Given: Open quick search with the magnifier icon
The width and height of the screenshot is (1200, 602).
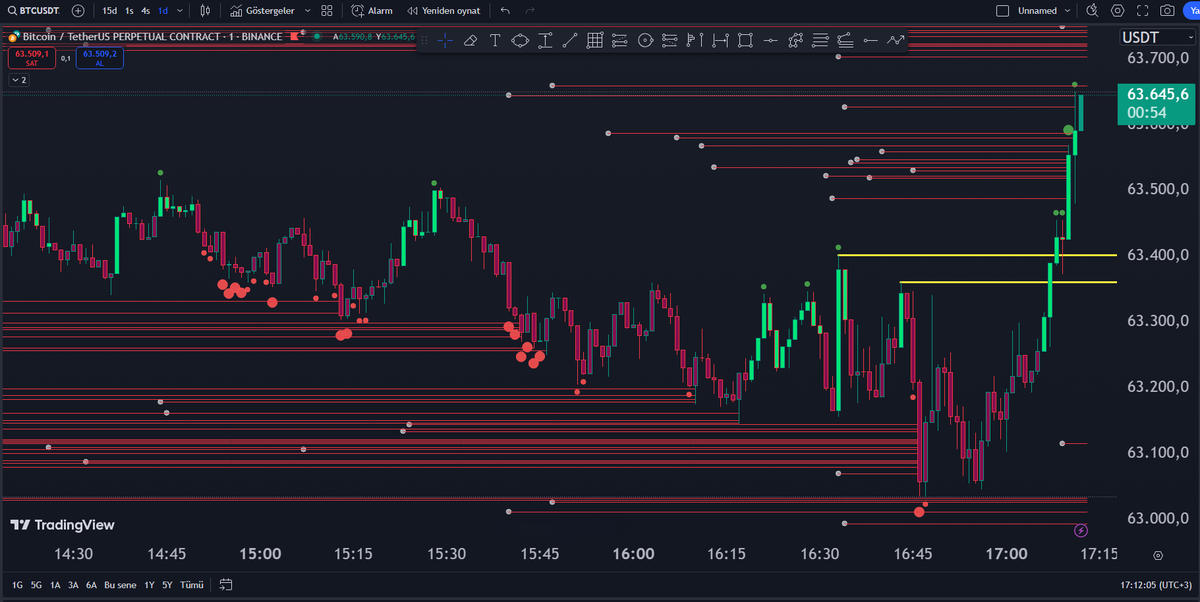Looking at the screenshot, I should click(1090, 10).
